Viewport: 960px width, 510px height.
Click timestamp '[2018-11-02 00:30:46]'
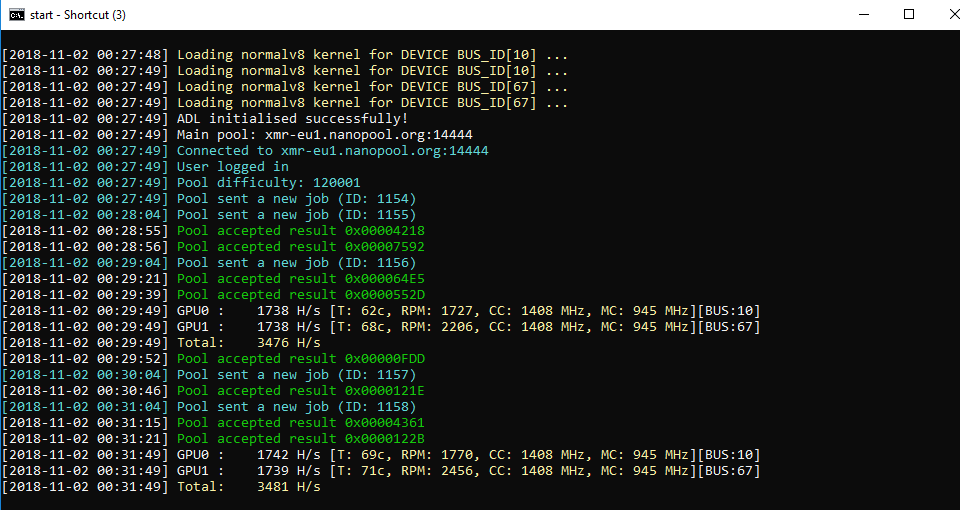(84, 391)
